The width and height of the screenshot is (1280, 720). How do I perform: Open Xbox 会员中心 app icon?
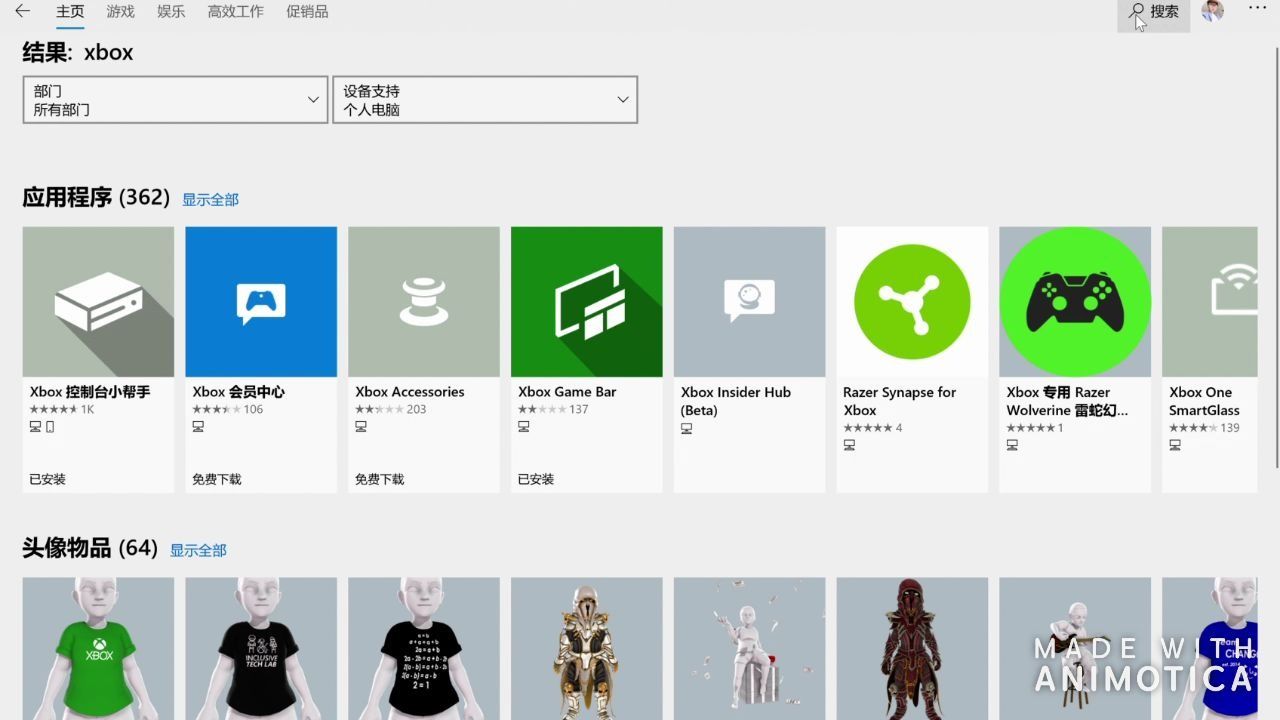click(x=261, y=302)
